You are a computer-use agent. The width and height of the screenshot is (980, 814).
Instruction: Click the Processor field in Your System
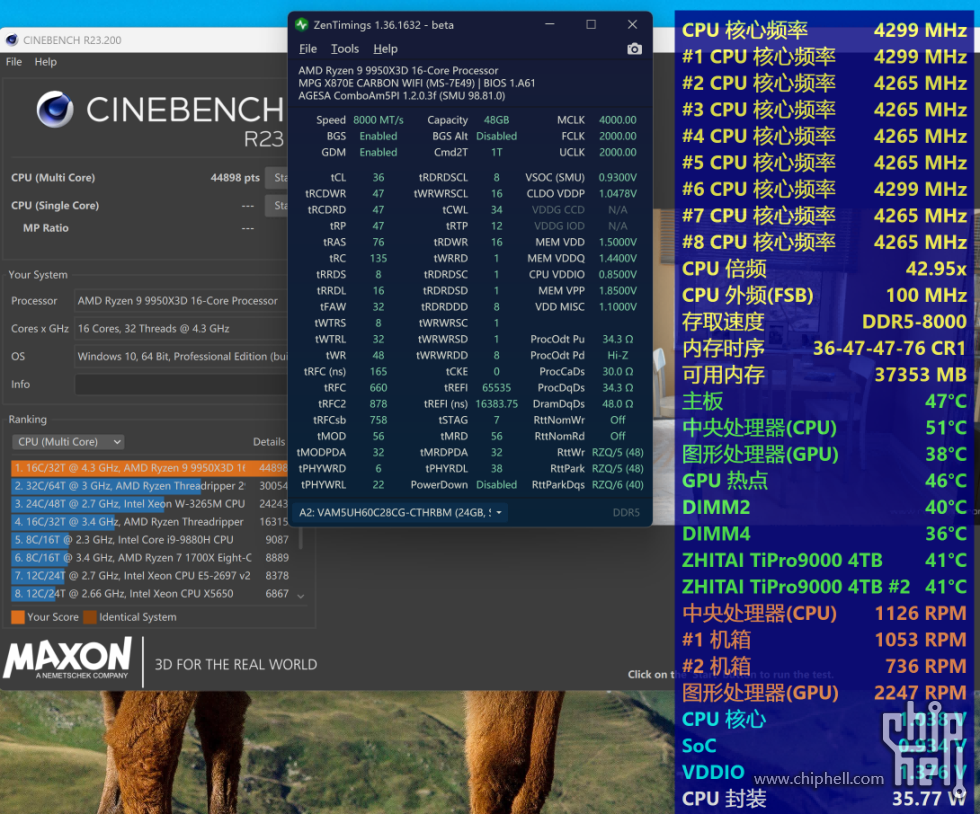pyautogui.click(x=181, y=301)
